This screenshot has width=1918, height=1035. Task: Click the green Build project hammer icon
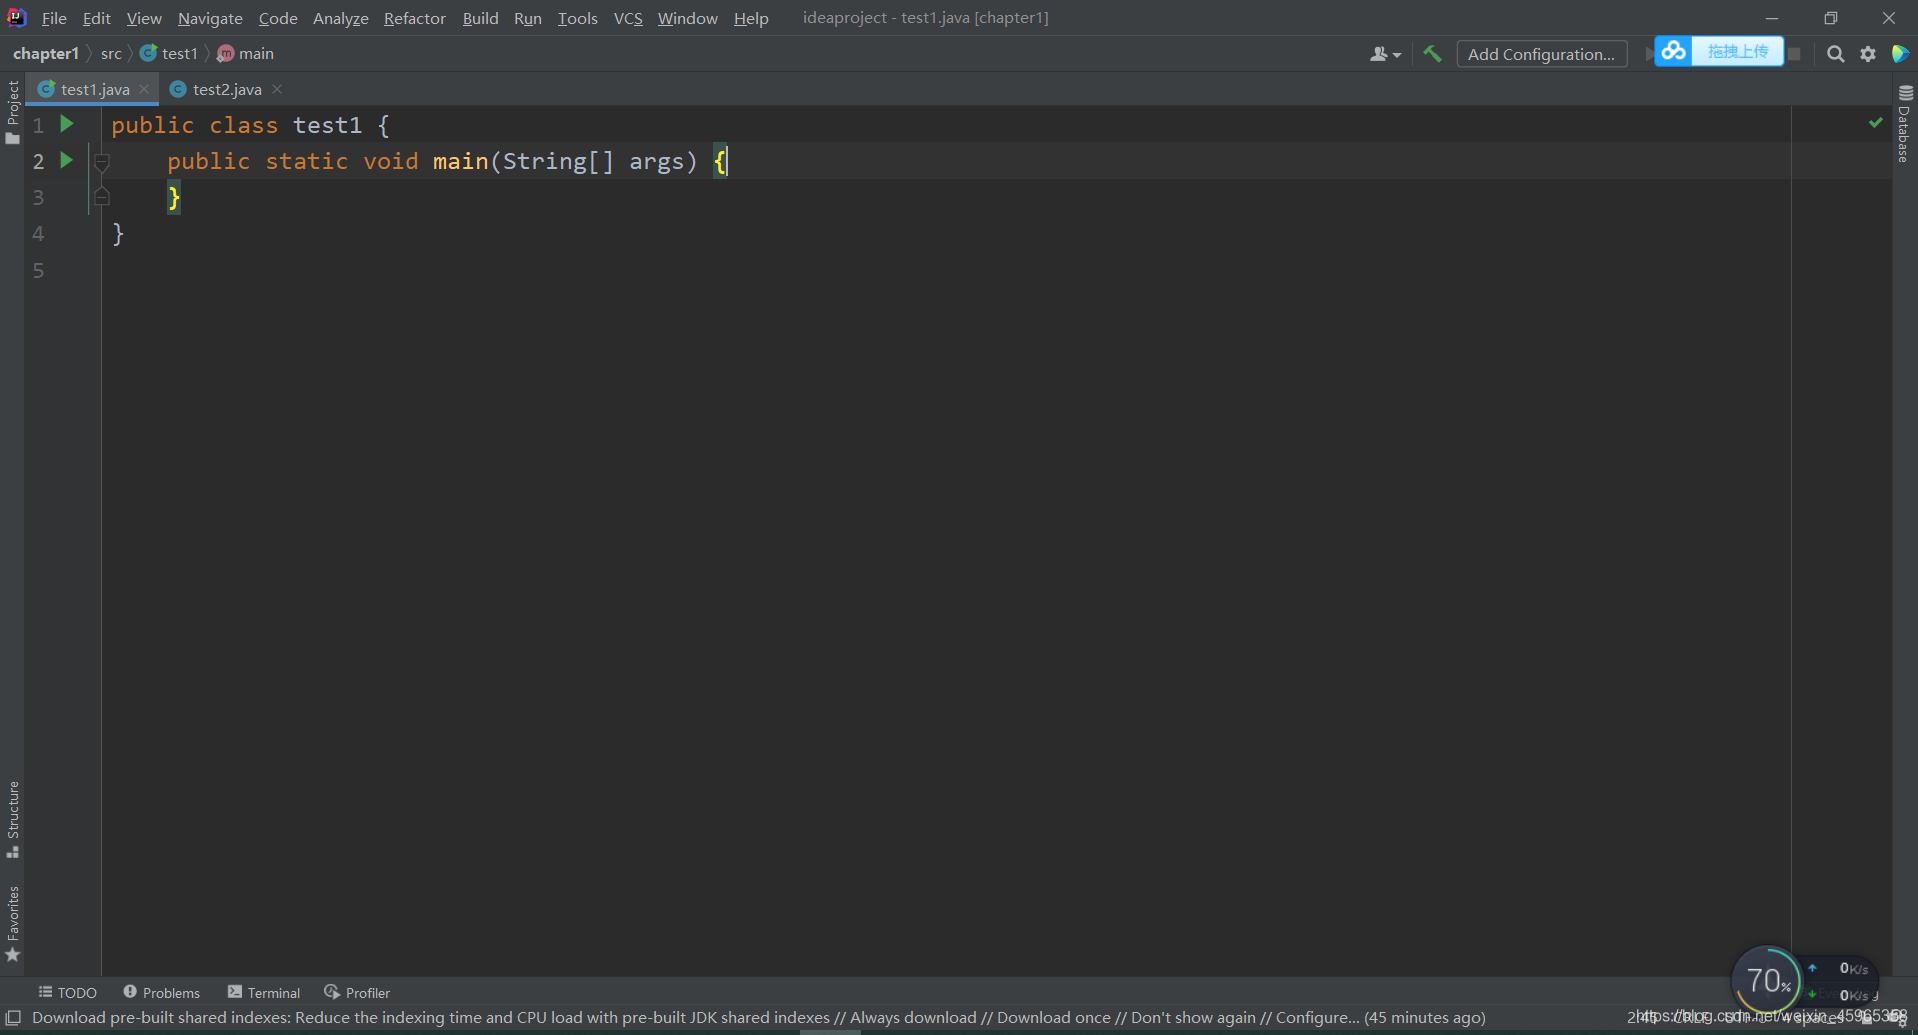coord(1432,54)
